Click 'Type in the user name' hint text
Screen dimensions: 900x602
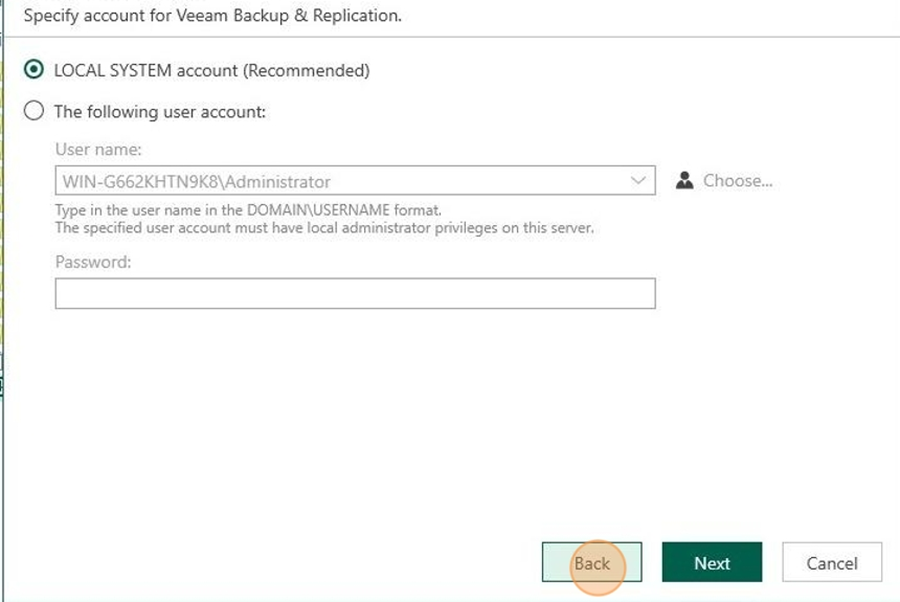pyautogui.click(x=249, y=210)
